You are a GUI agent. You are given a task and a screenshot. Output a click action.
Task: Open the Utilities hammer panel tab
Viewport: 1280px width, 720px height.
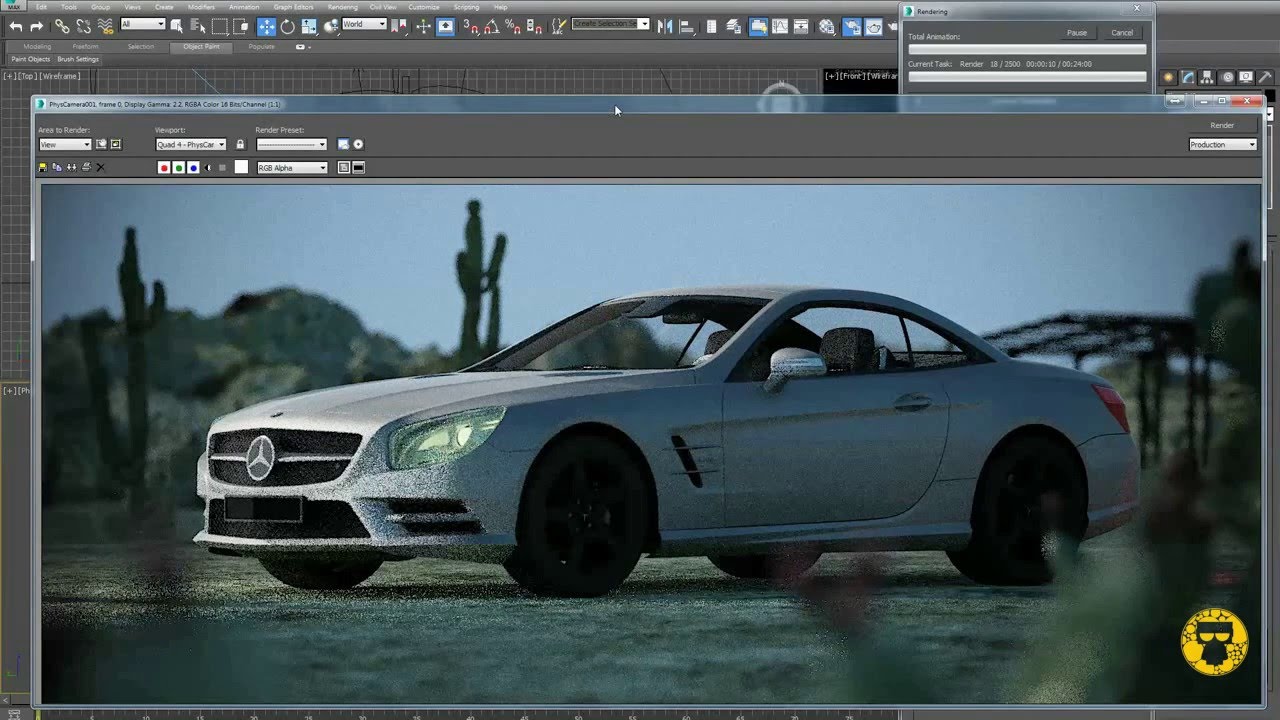click(1266, 77)
